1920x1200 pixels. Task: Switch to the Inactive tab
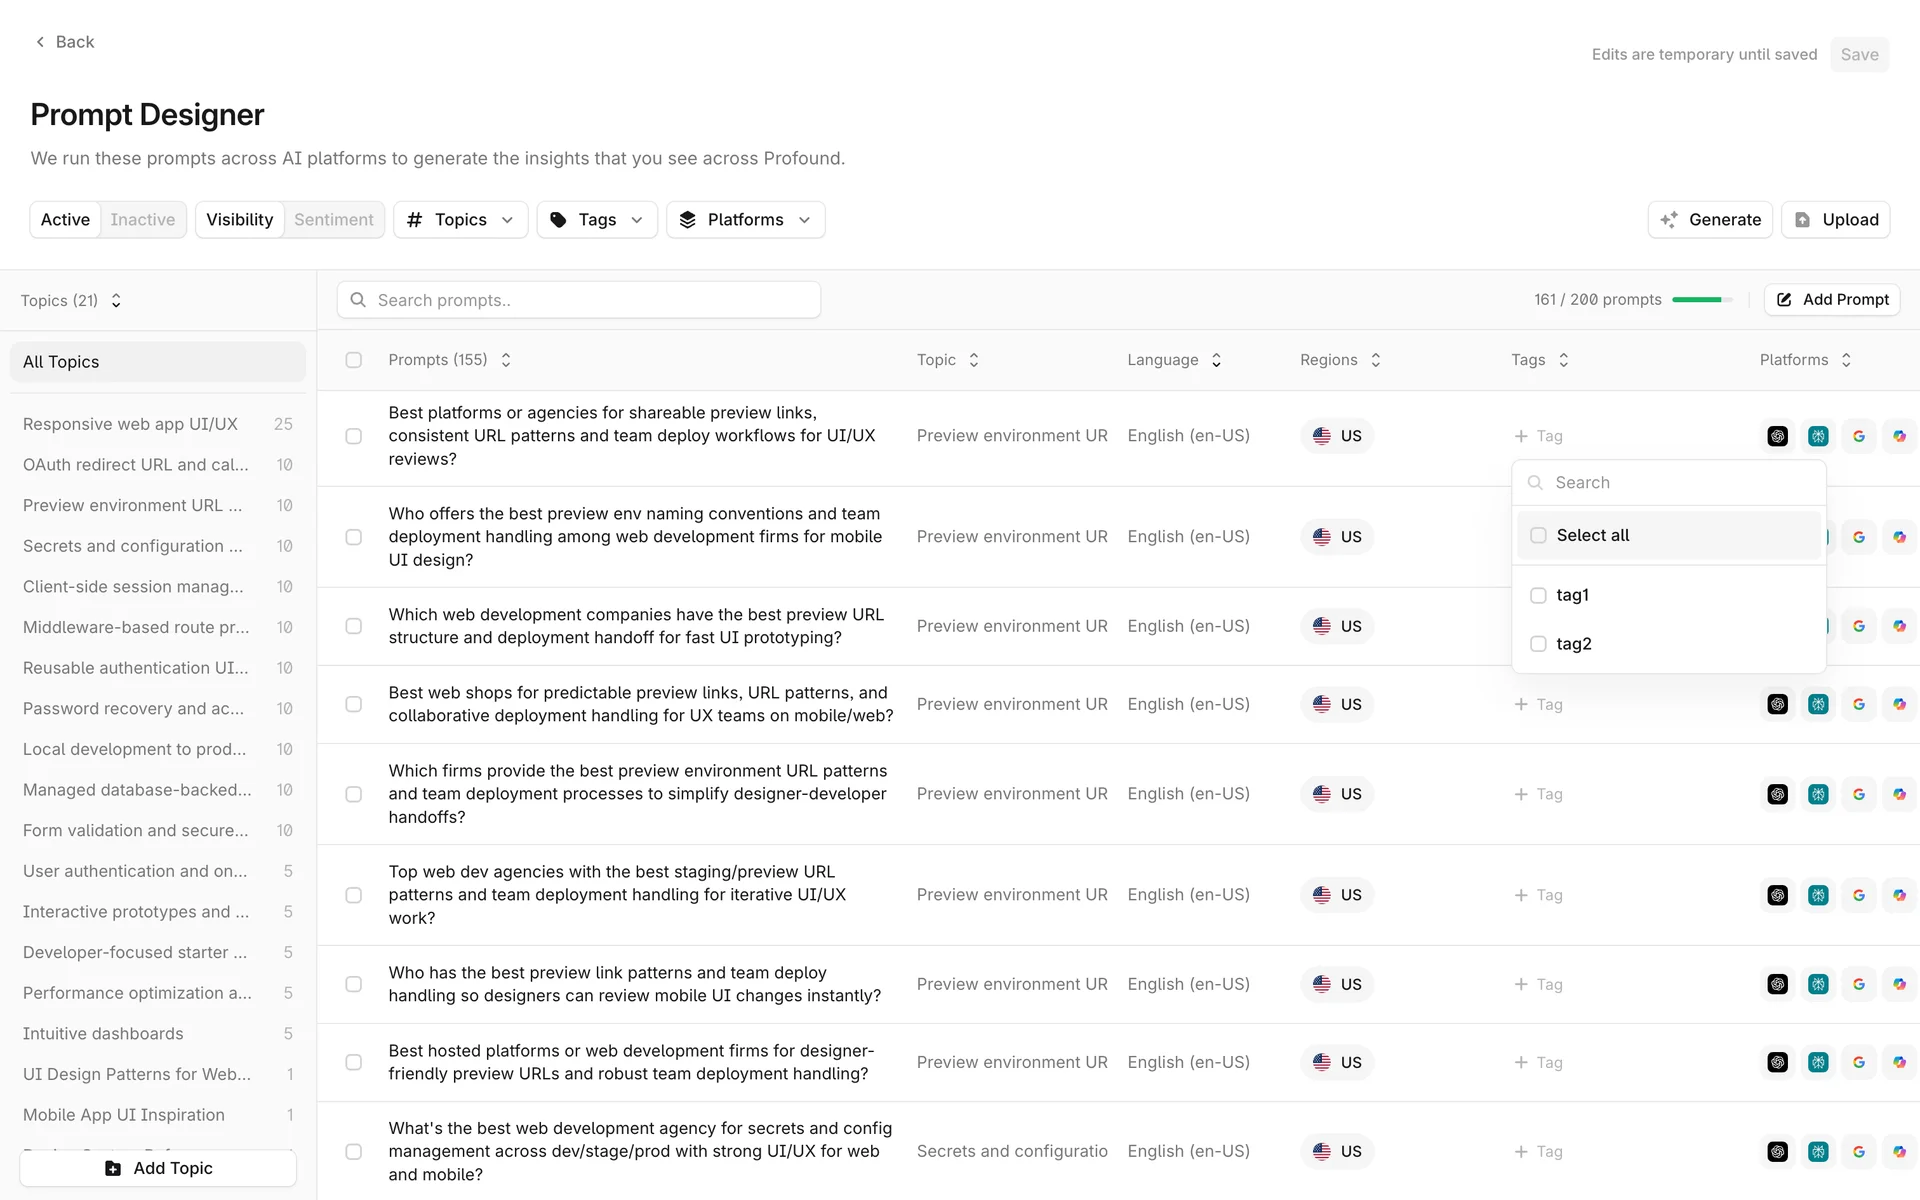tap(142, 220)
